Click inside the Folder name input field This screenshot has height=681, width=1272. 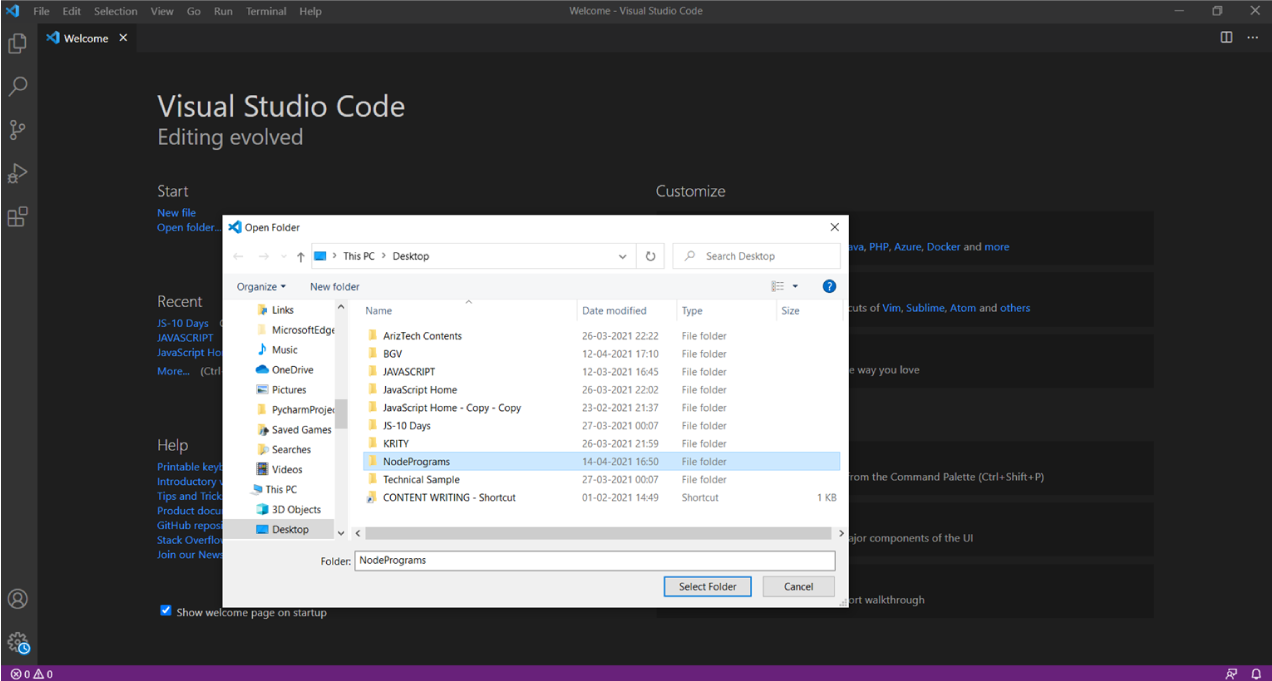coord(595,560)
